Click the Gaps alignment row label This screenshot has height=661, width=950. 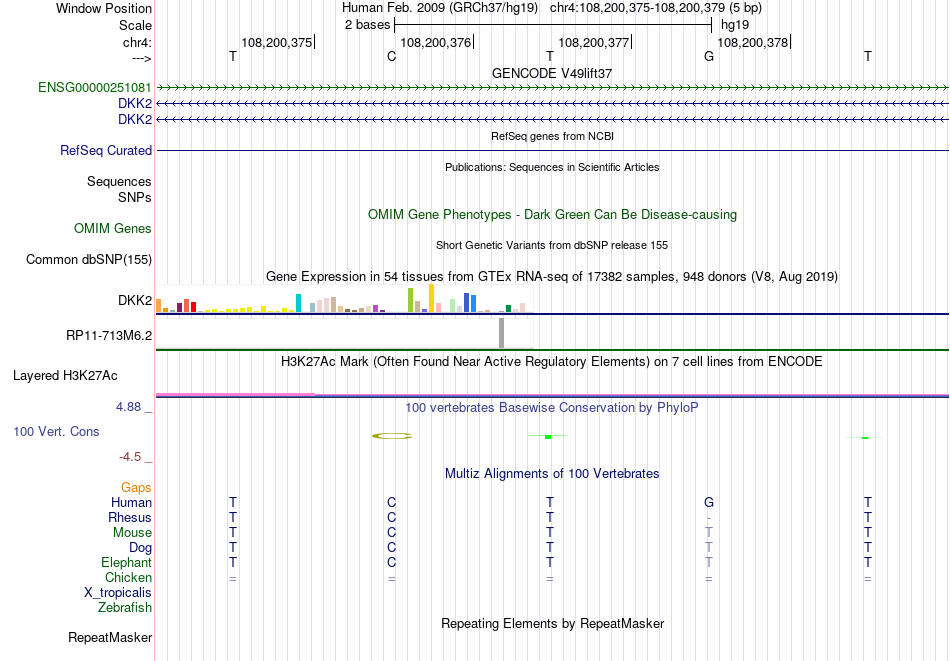(136, 488)
